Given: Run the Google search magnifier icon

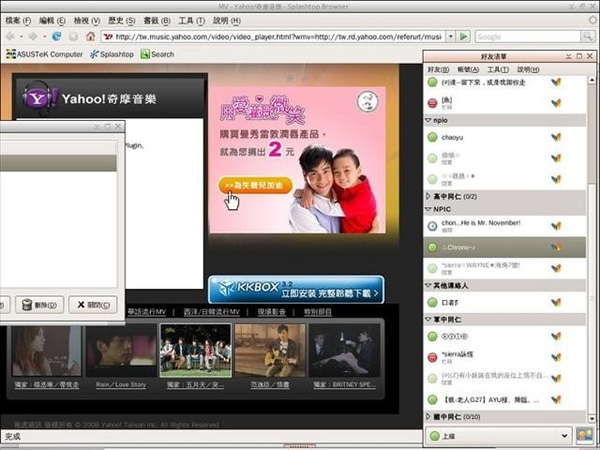Looking at the screenshot, I should 587,36.
